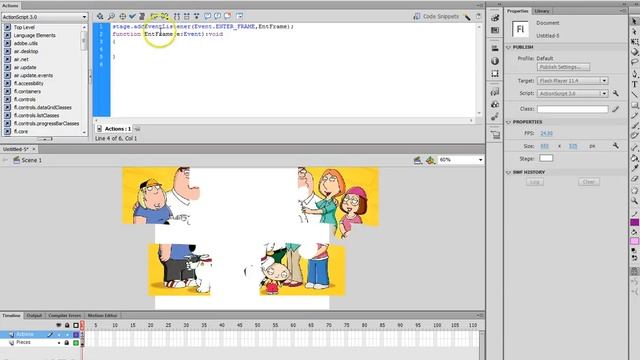Click Show/Hide toolbox icon

(x=239, y=16)
